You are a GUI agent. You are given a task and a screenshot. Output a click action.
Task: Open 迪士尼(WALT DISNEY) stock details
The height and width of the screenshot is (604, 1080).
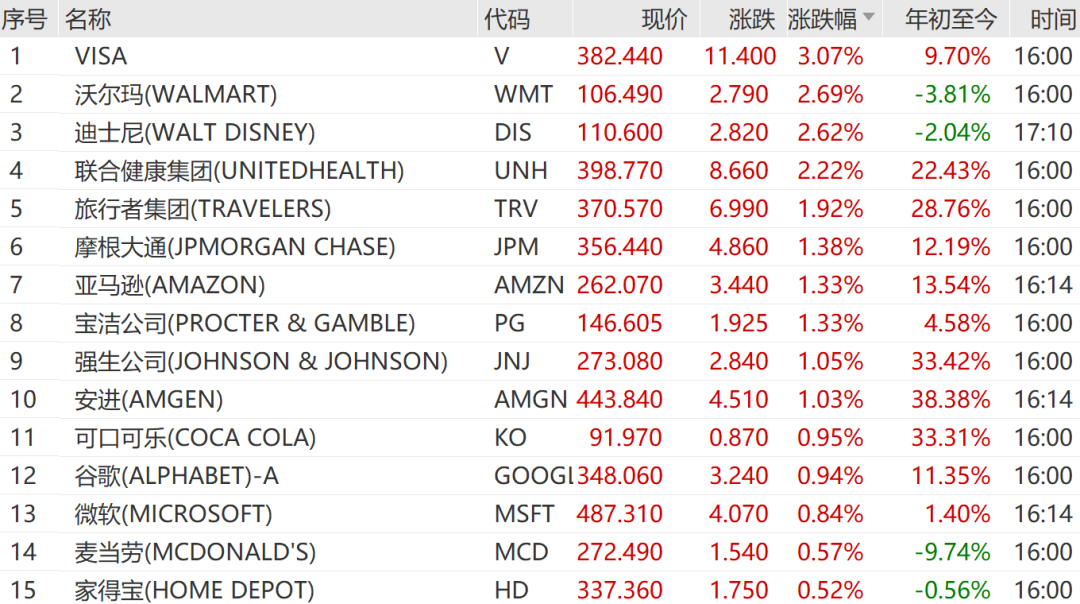[x=540, y=132]
